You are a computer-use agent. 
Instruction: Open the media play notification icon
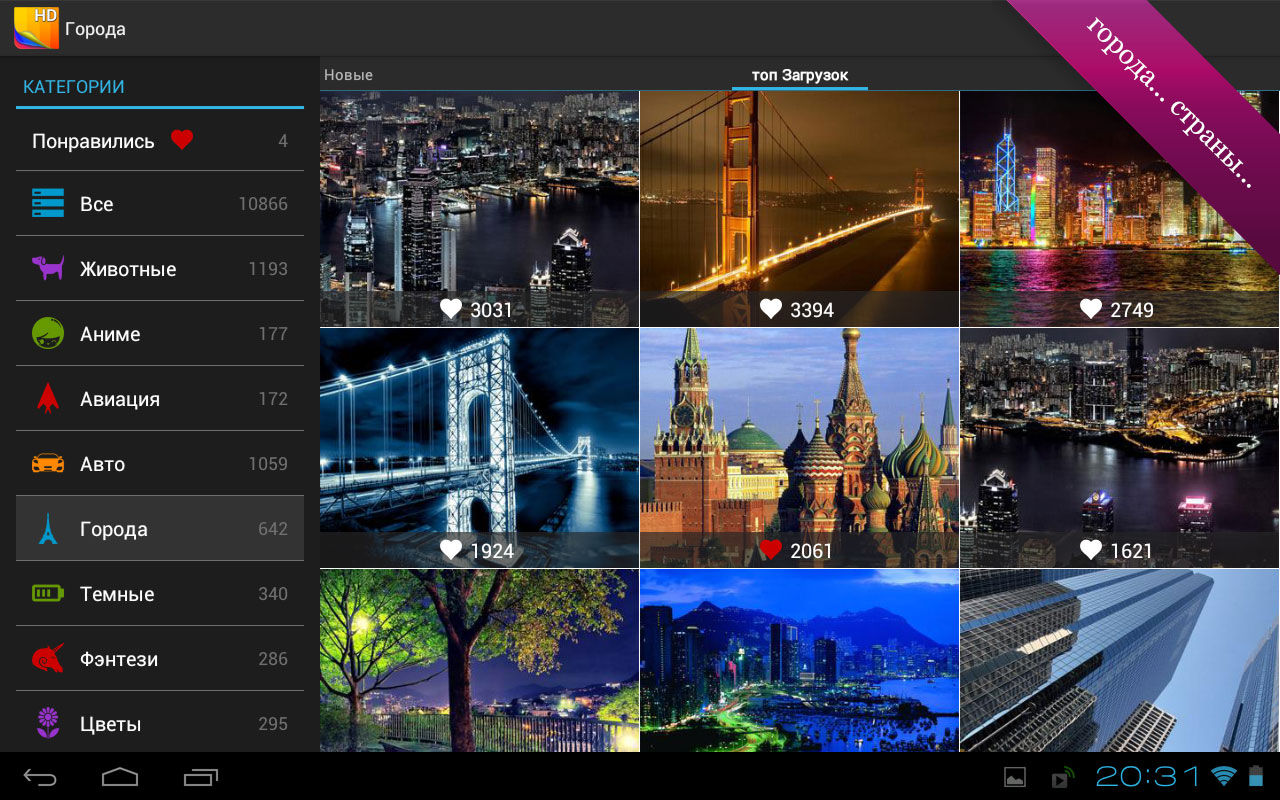click(1062, 777)
